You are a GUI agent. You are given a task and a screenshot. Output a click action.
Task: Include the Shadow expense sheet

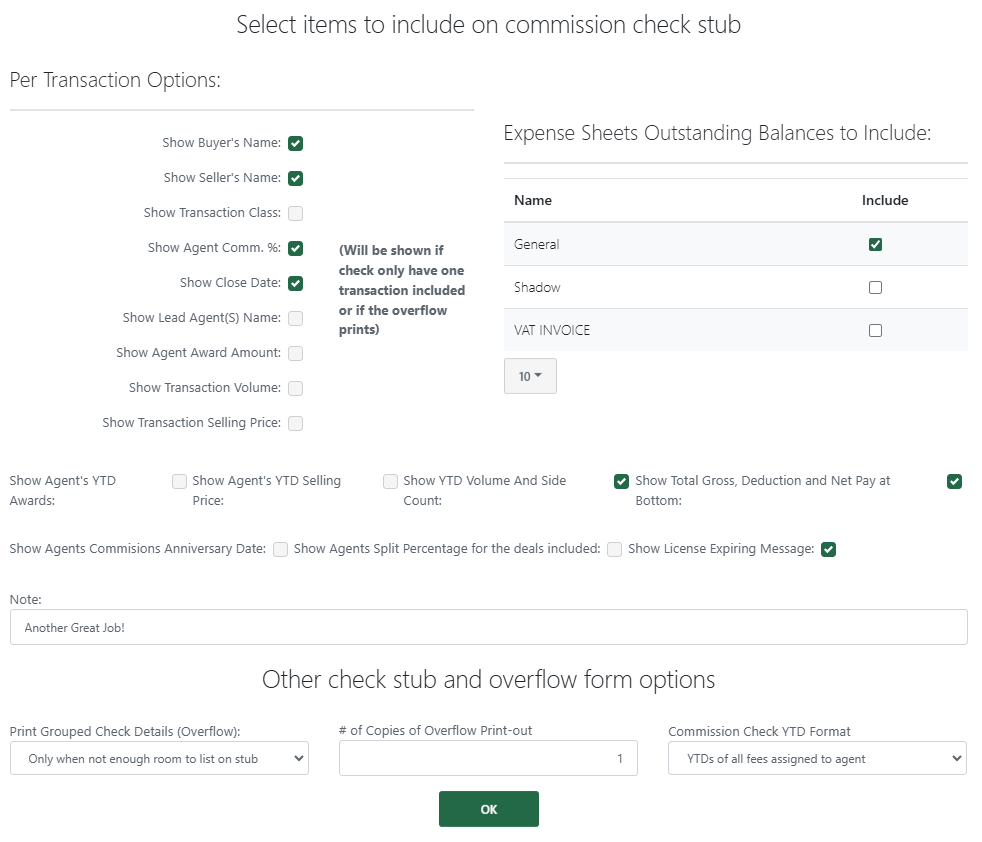tap(875, 287)
